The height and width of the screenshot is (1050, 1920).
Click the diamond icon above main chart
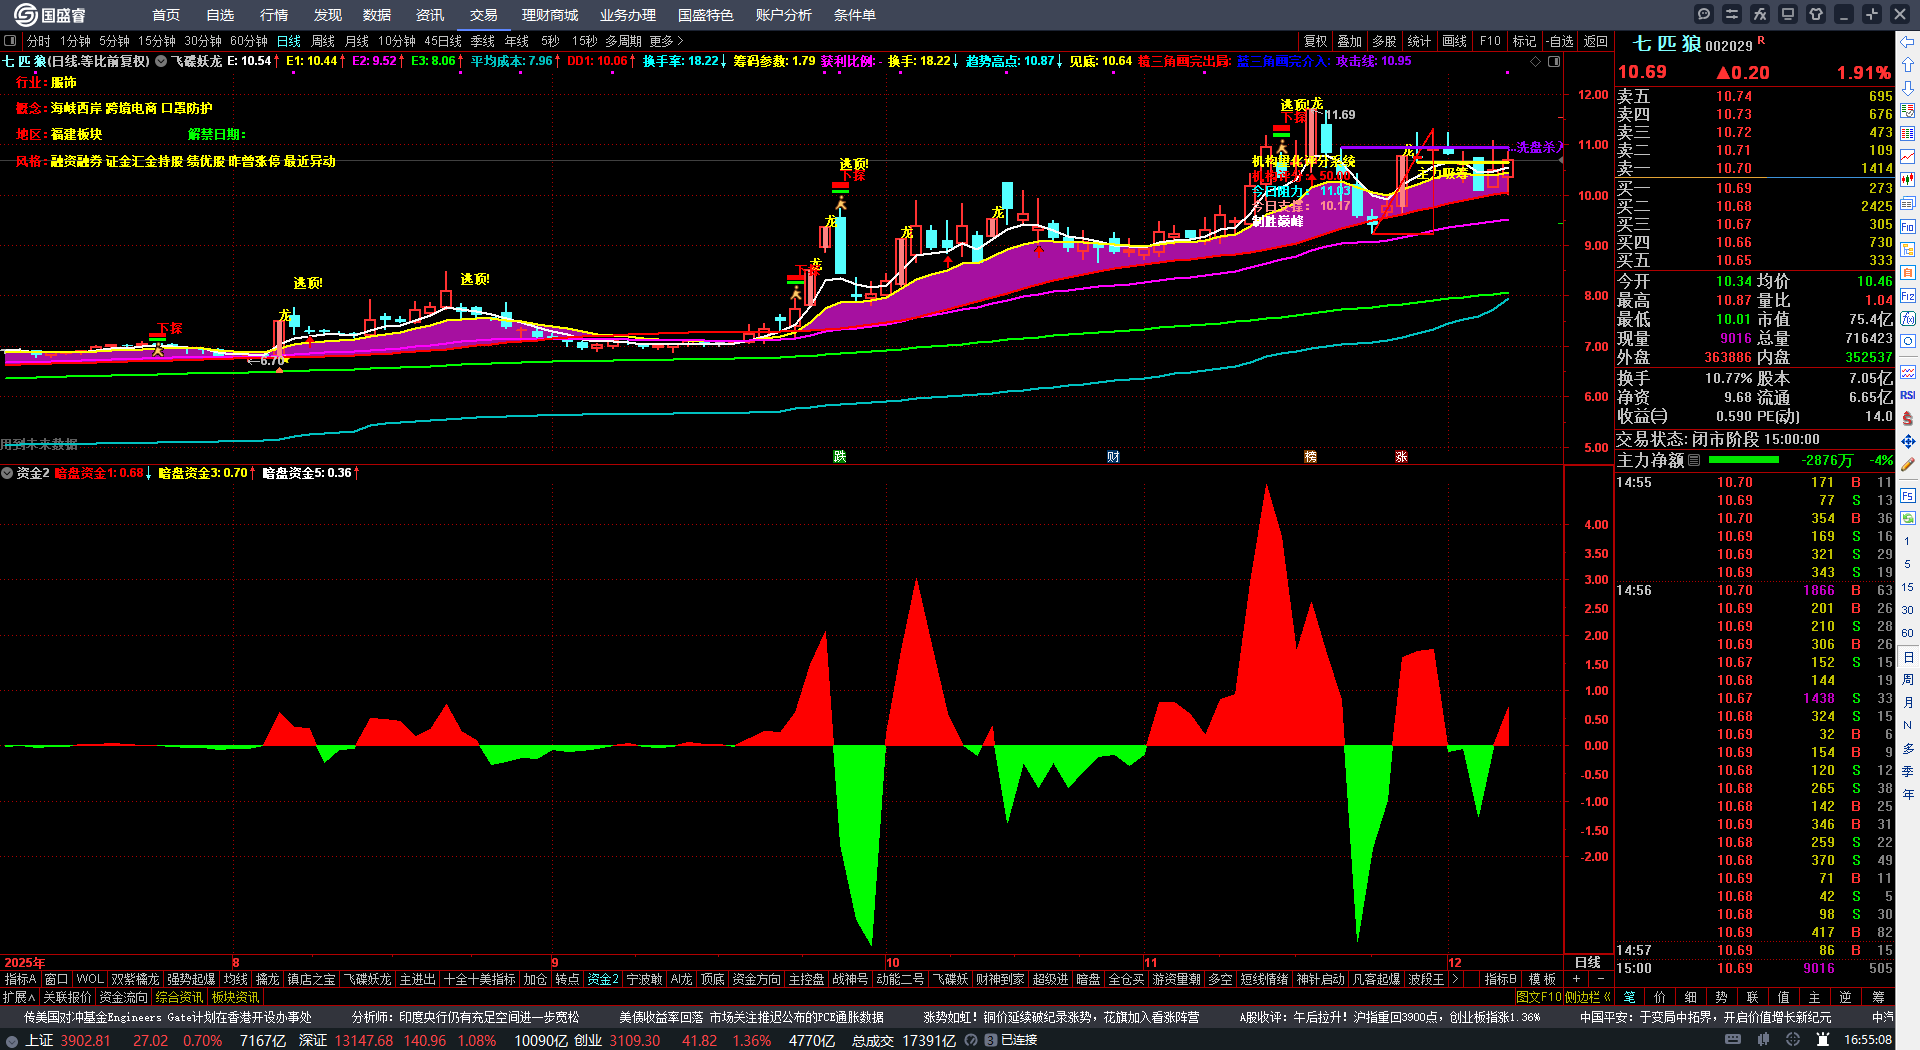(1536, 62)
